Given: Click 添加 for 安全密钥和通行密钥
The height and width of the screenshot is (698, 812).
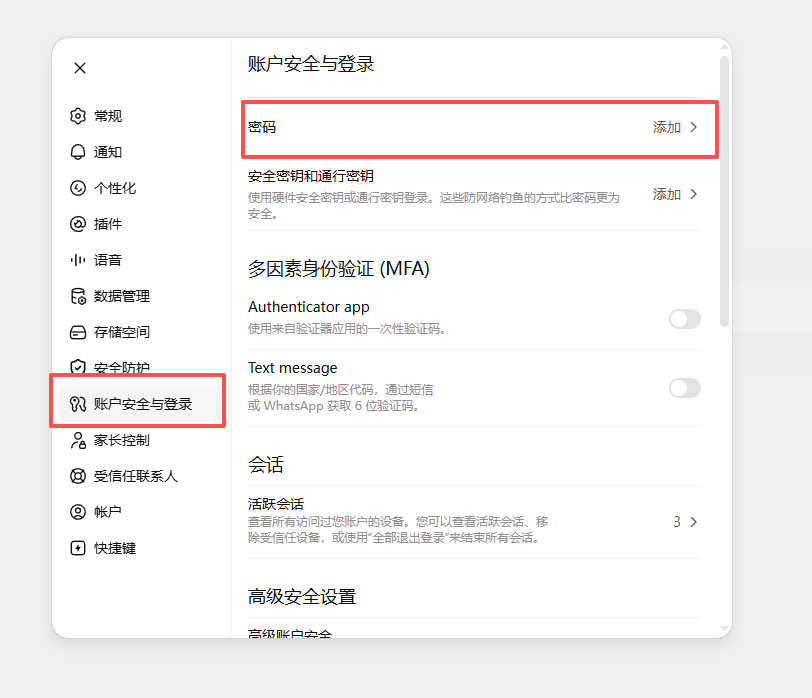Looking at the screenshot, I should point(666,194).
